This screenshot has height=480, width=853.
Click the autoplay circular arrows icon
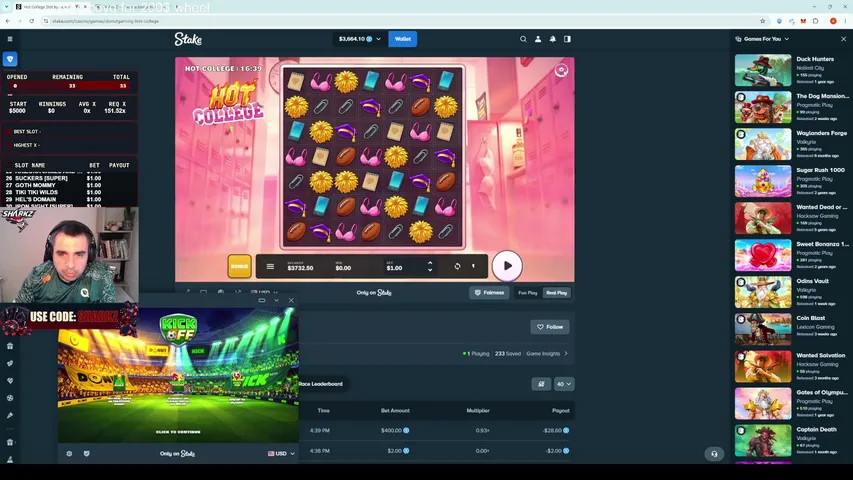pyautogui.click(x=457, y=266)
